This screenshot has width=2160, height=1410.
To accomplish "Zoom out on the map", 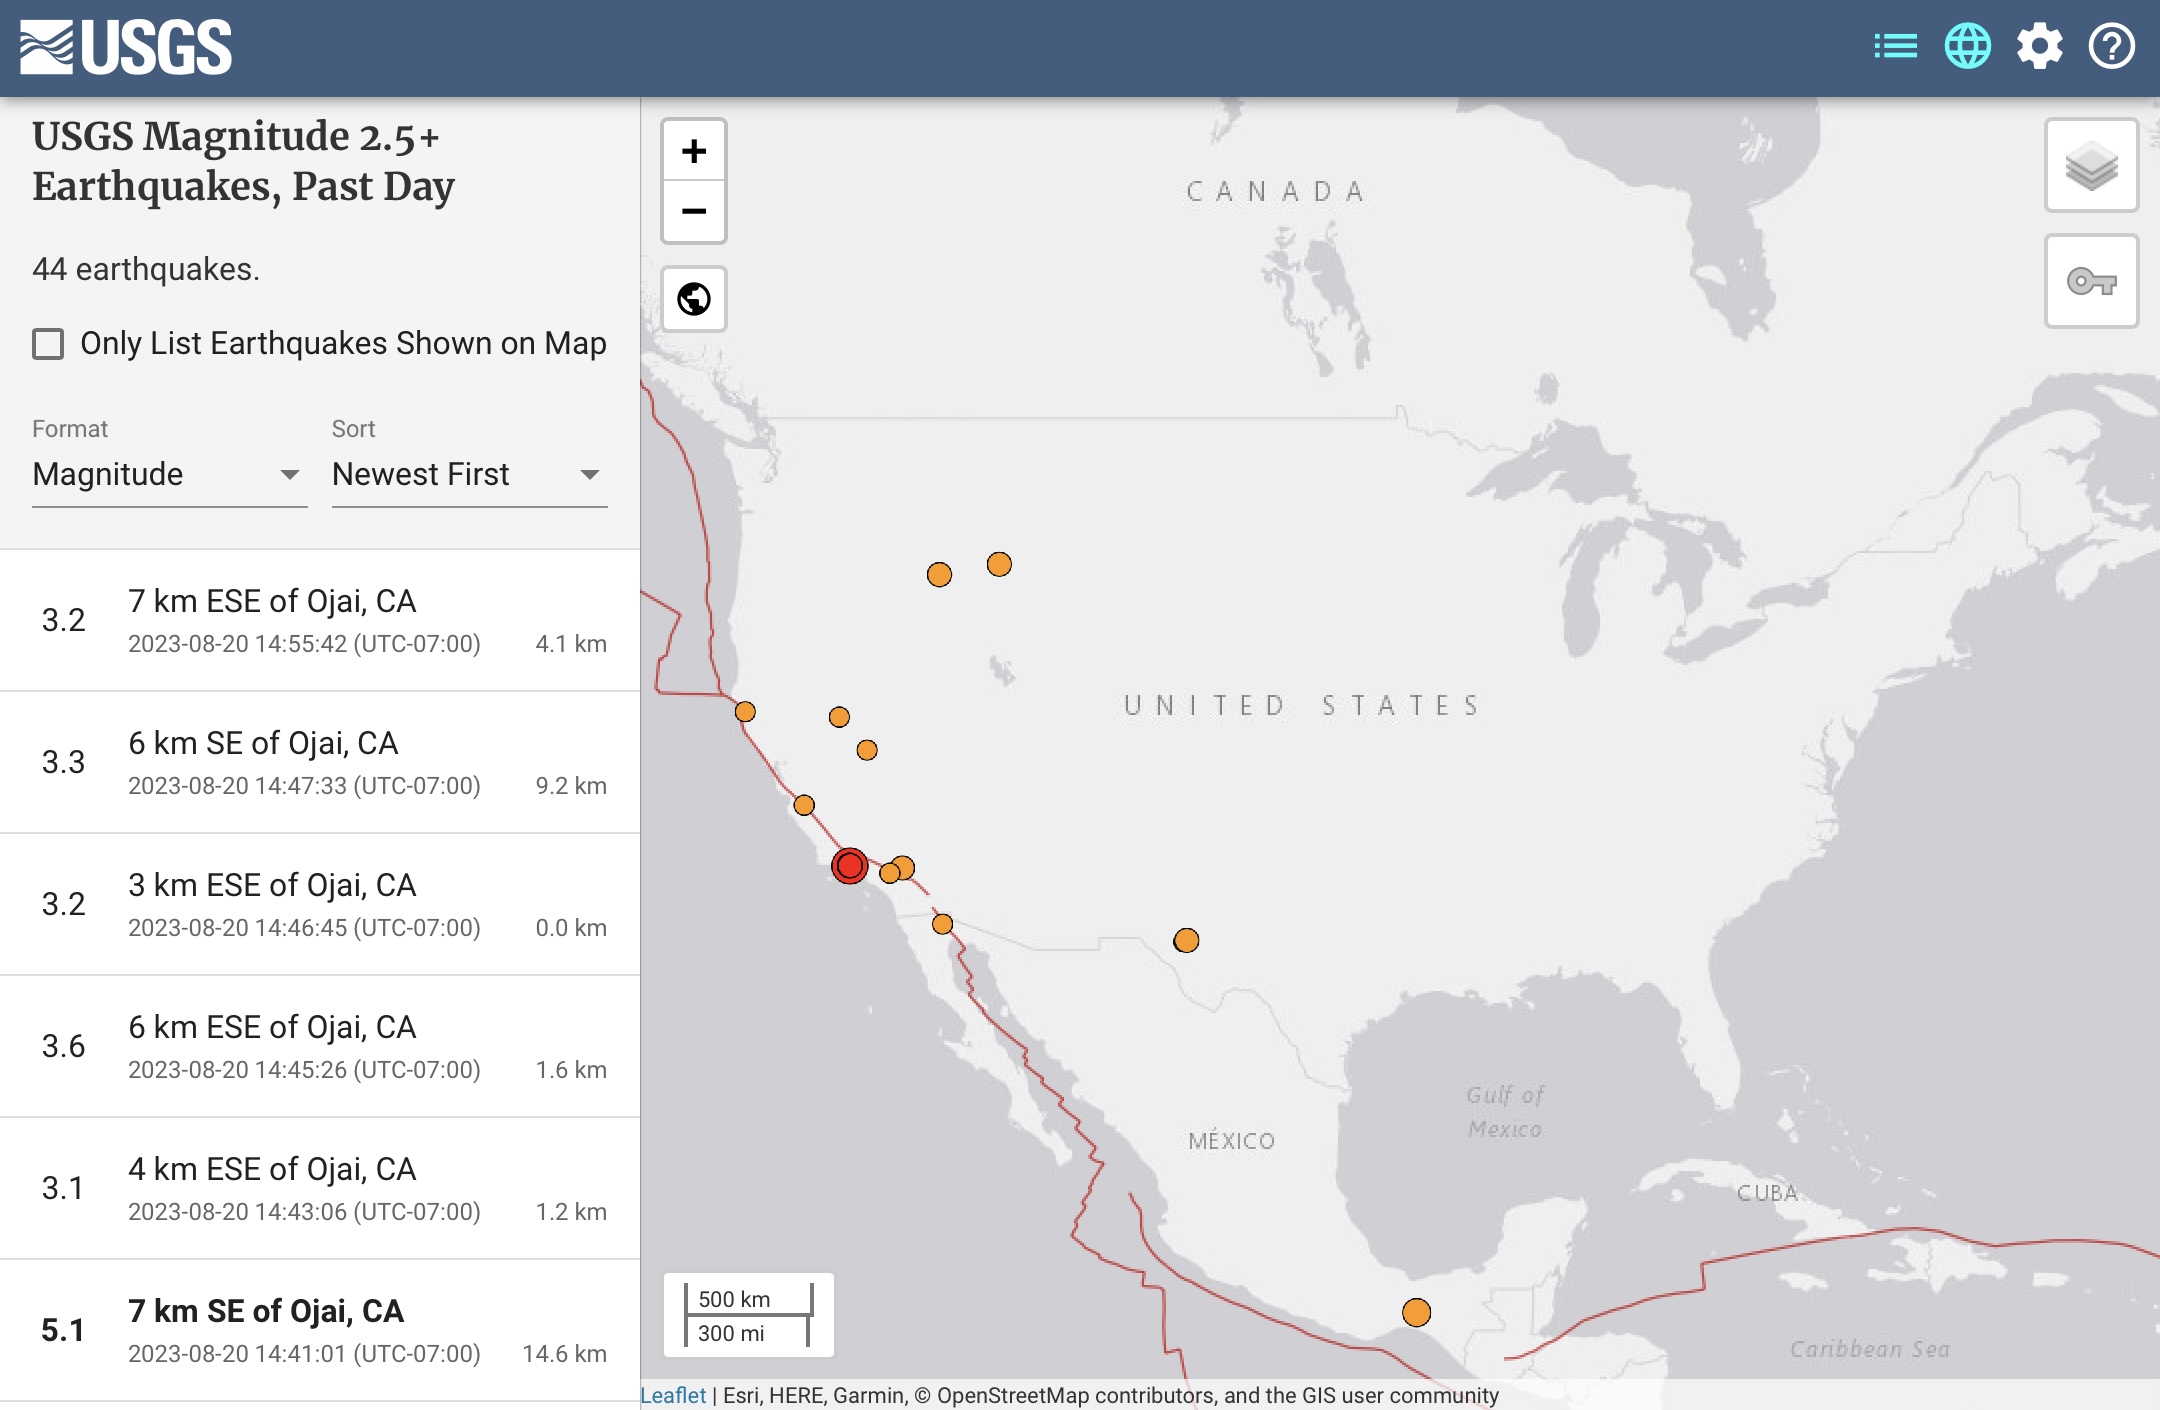I will 694,211.
